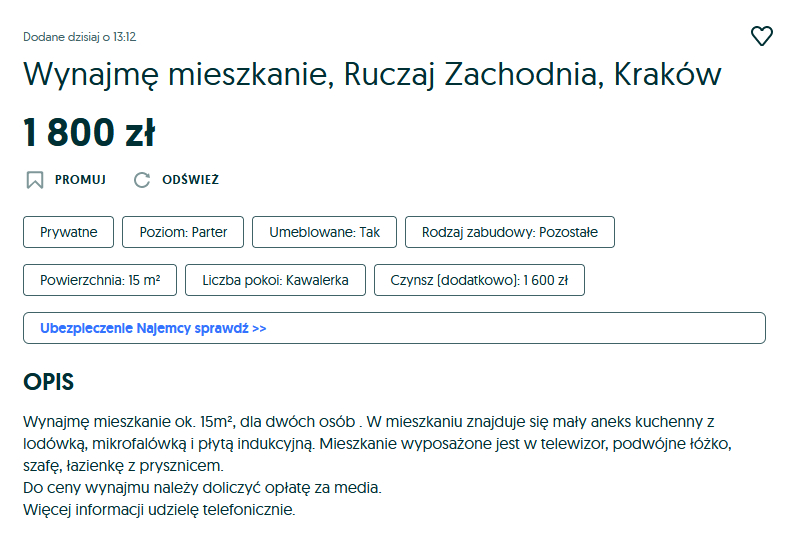
Task: Click the Dodane dzisiaj o 13:12 timestamp
Action: click(79, 37)
